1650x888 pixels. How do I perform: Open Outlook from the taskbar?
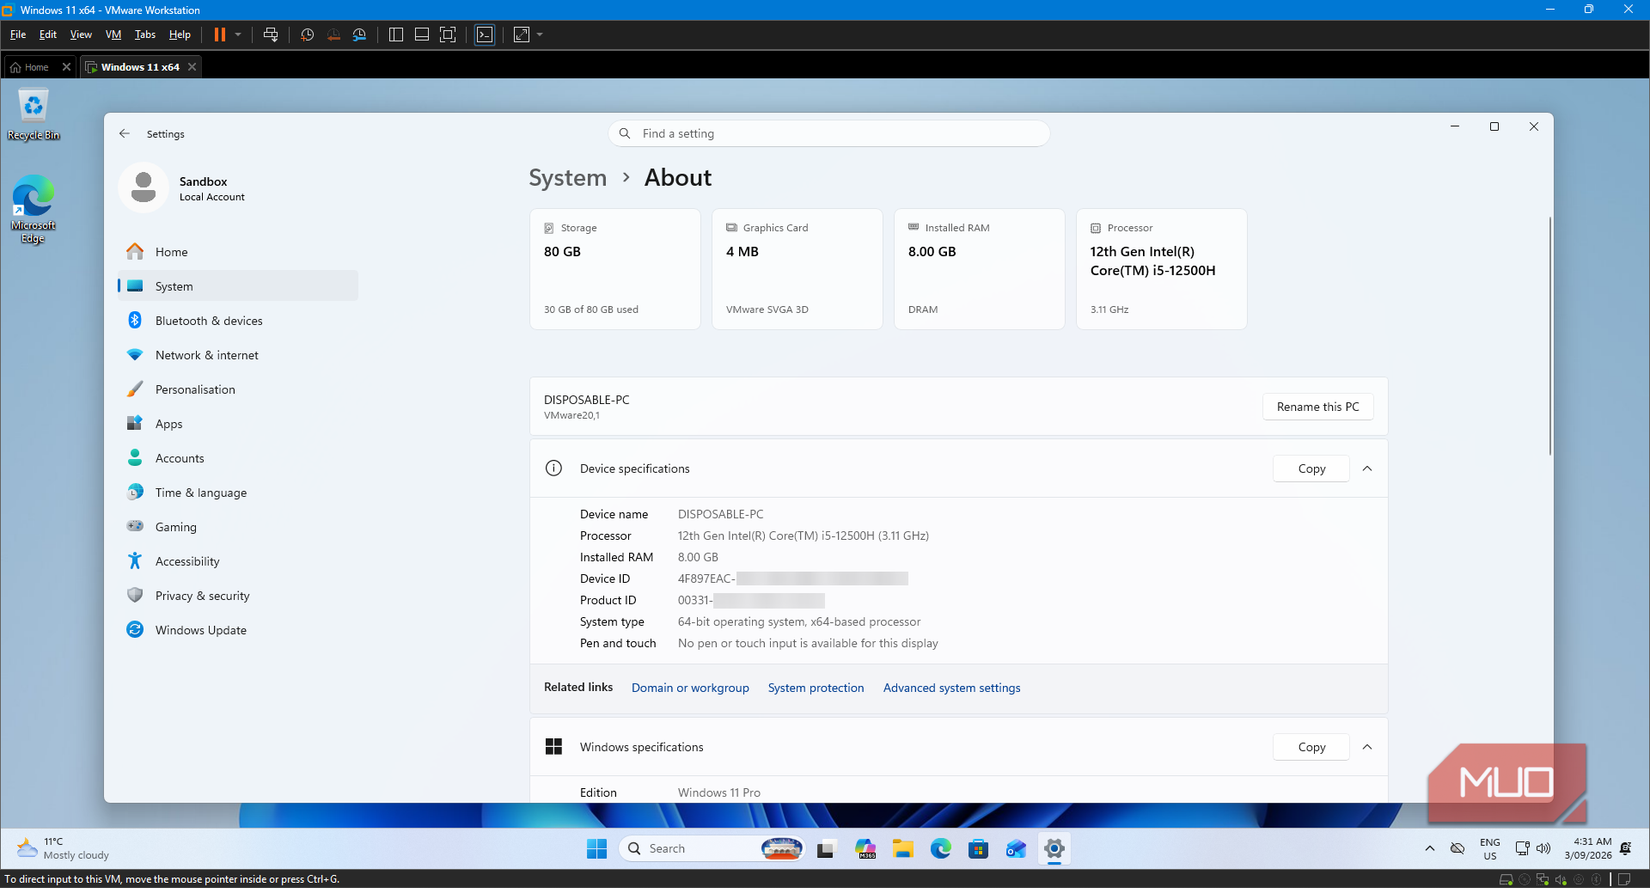(1016, 849)
